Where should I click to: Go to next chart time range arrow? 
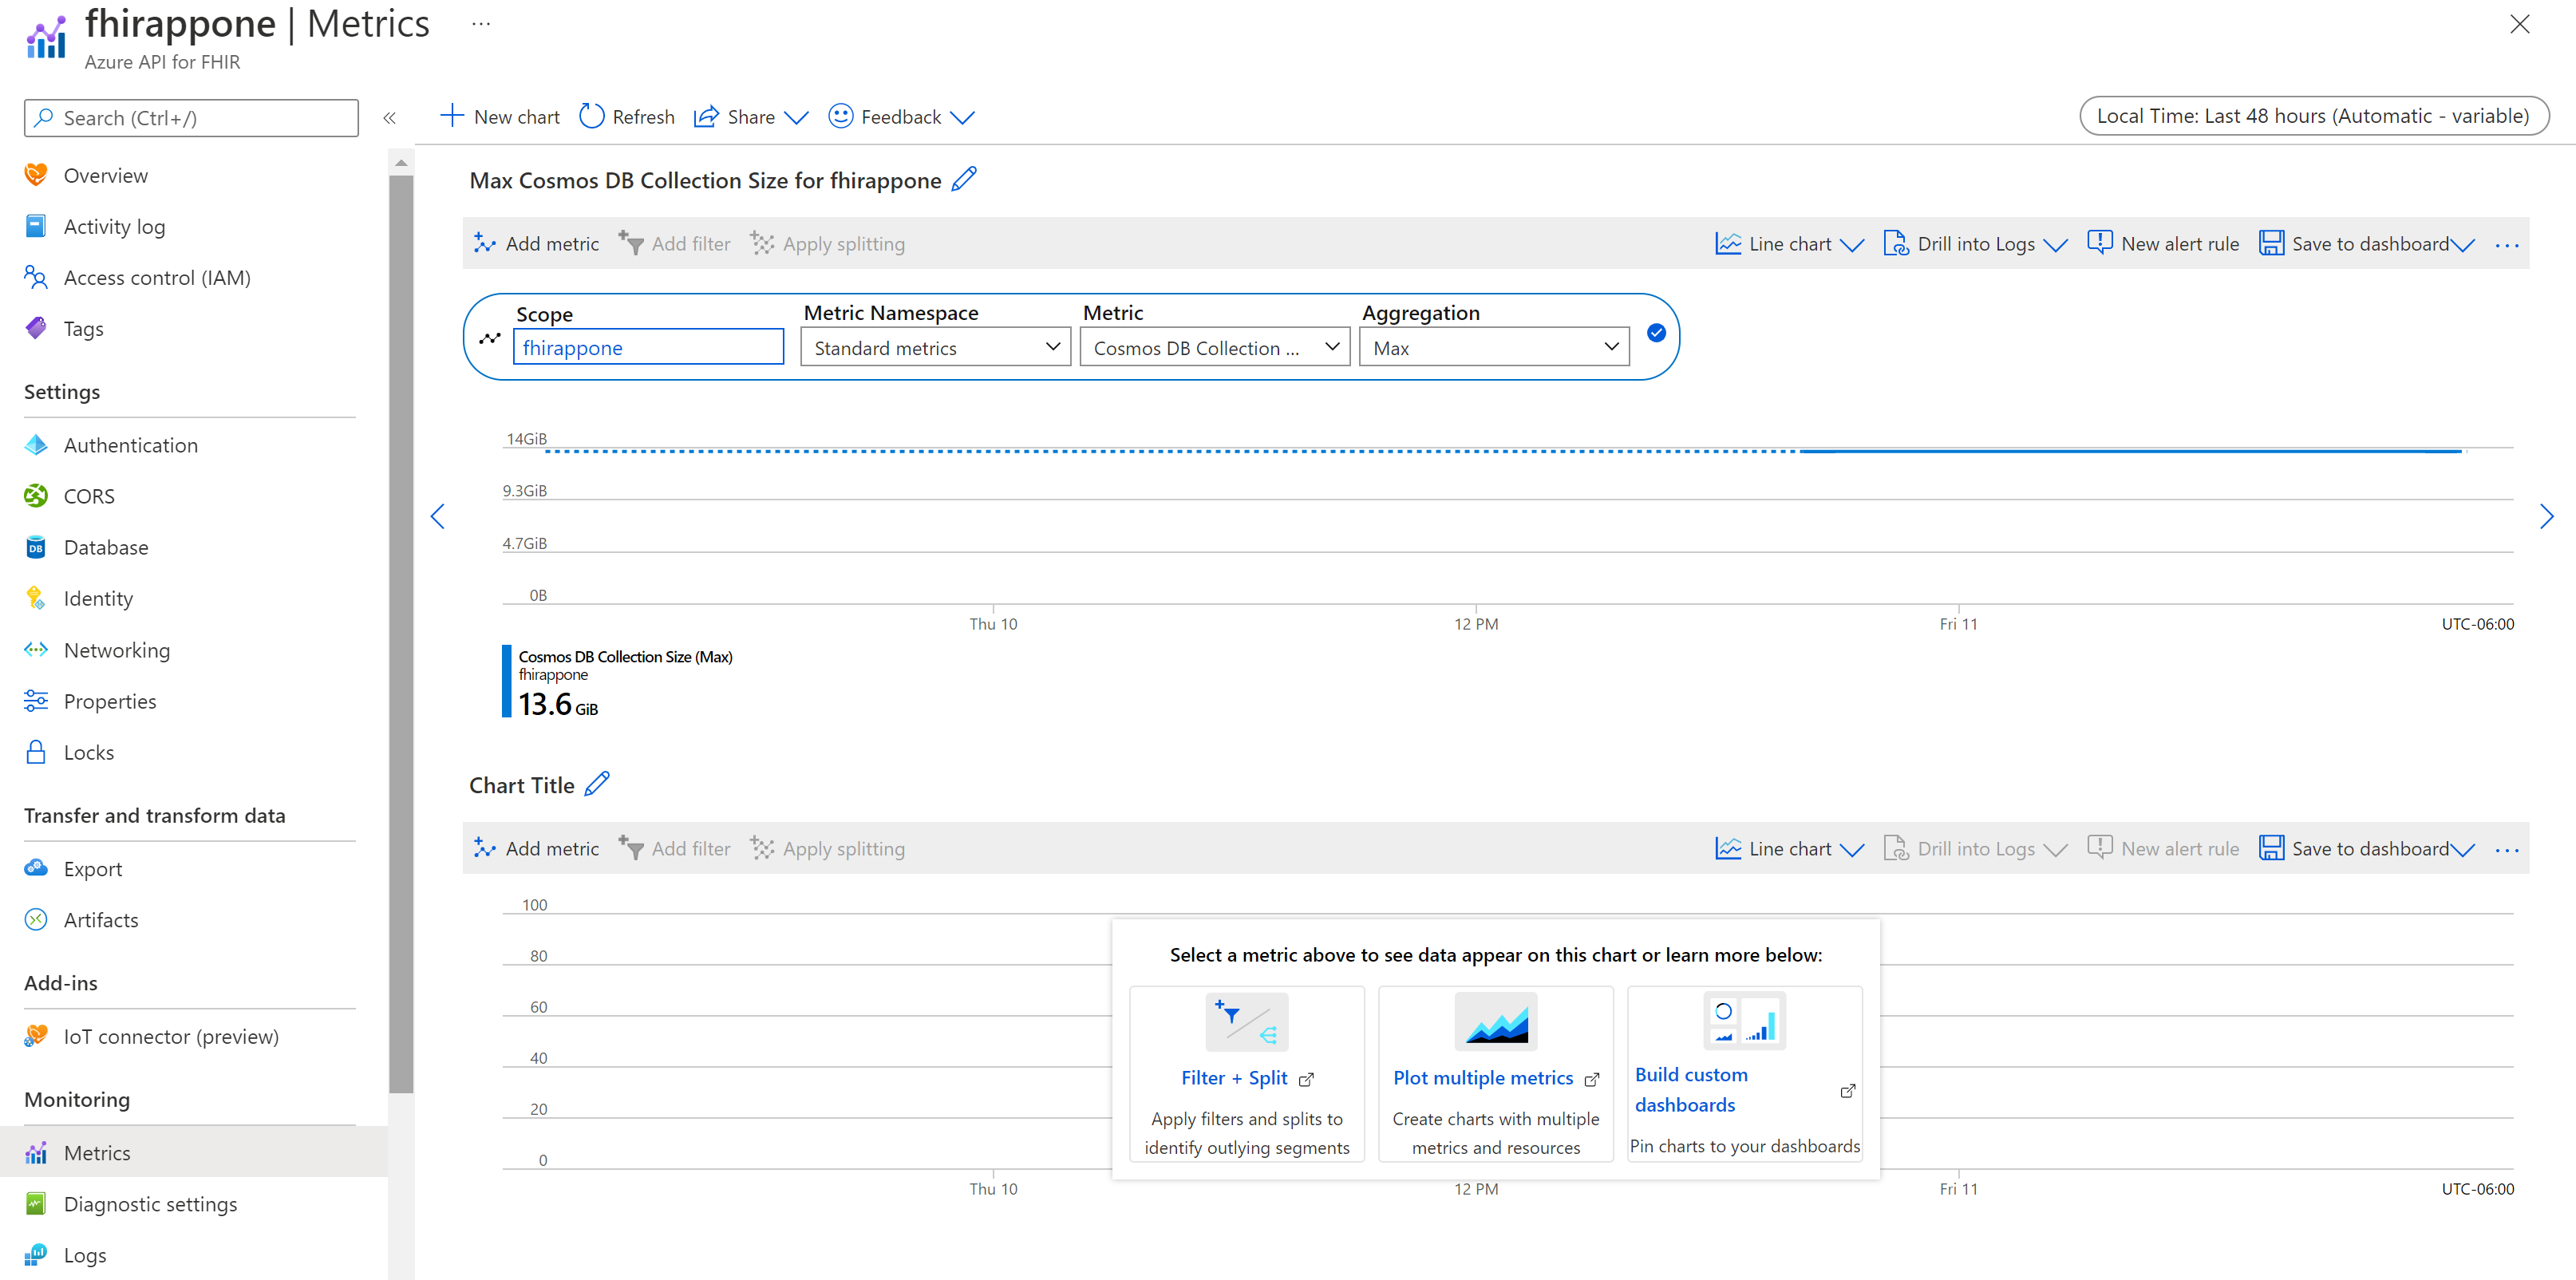click(2546, 517)
